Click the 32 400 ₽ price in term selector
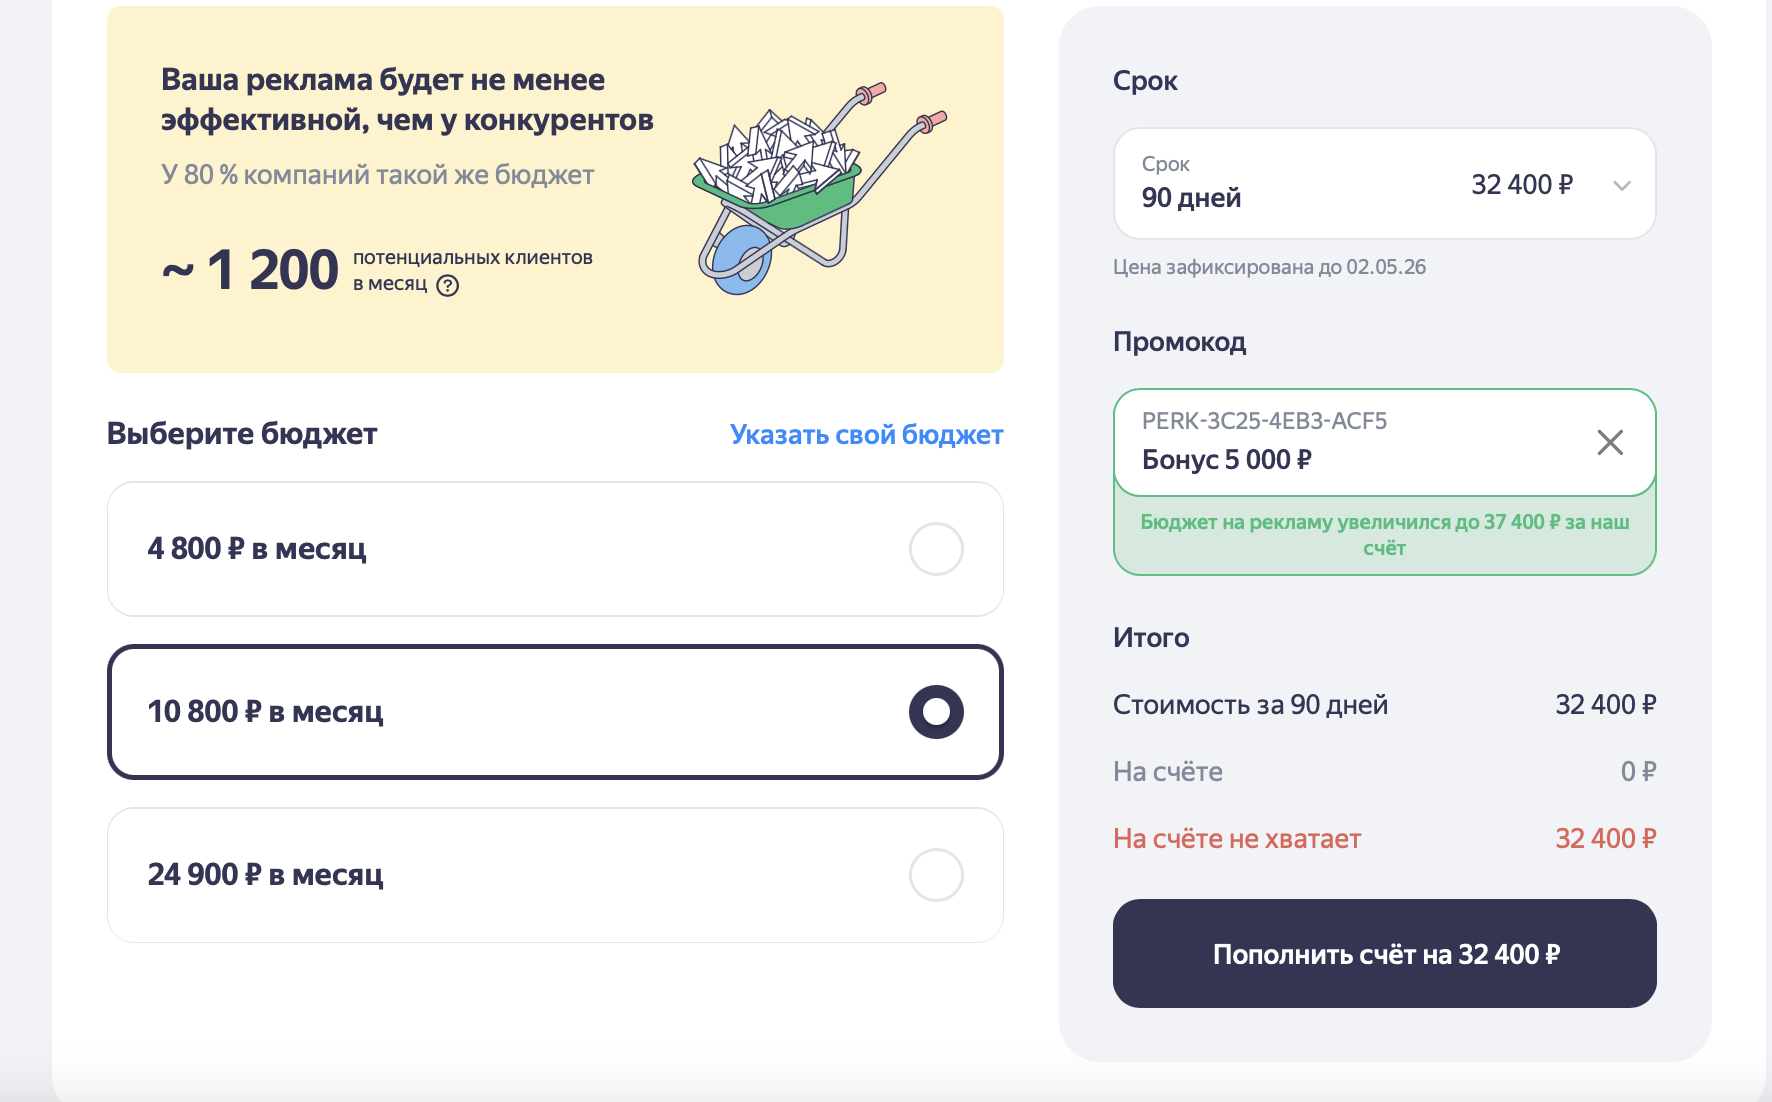Image resolution: width=1772 pixels, height=1102 pixels. tap(1521, 185)
